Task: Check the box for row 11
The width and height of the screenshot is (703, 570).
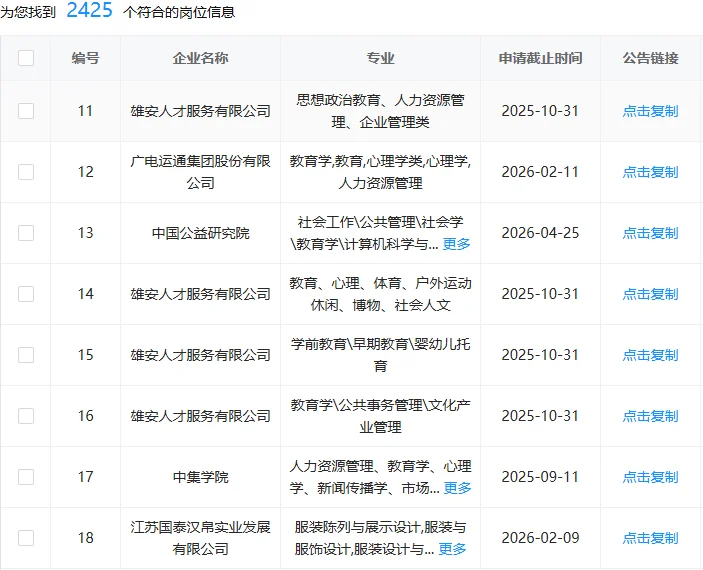Action: click(26, 111)
